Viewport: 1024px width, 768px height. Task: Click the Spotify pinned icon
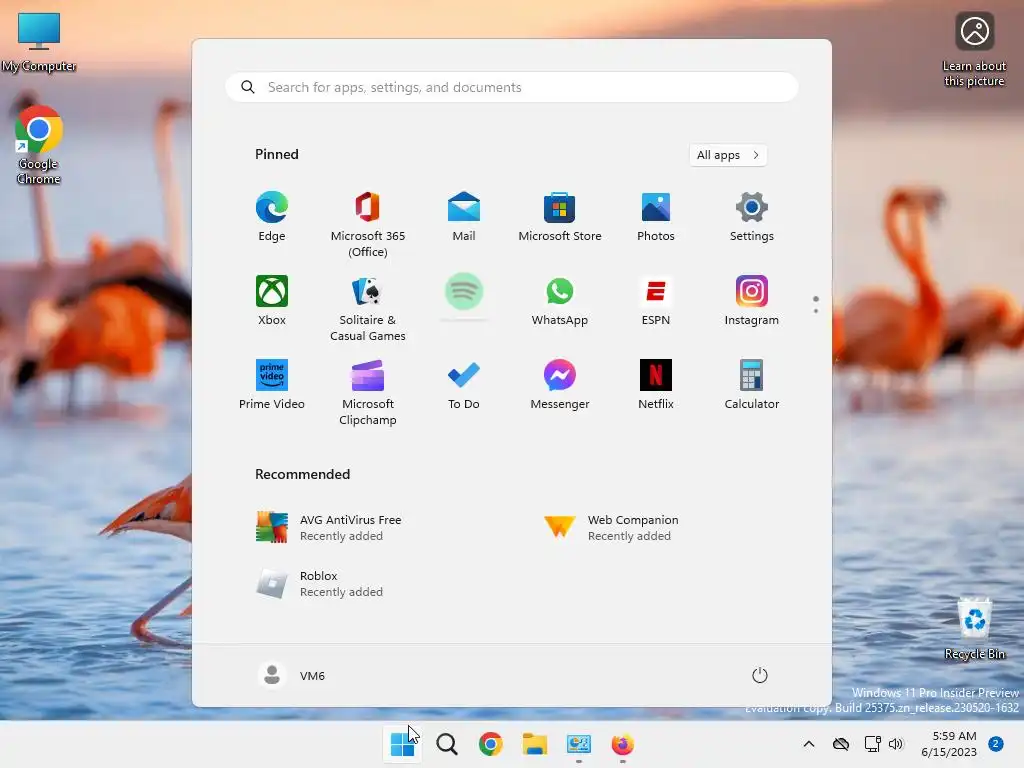point(464,291)
